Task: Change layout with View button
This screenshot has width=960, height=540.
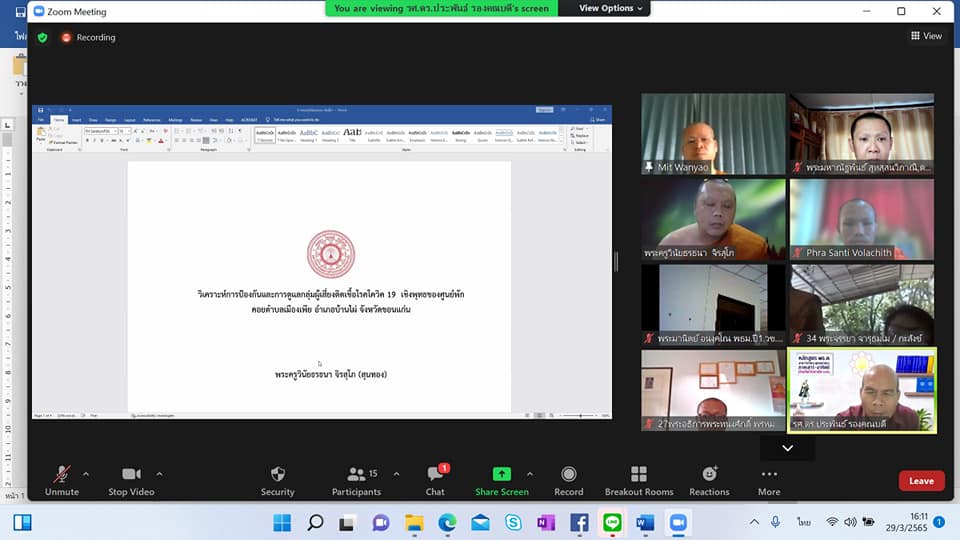Action: [x=926, y=36]
